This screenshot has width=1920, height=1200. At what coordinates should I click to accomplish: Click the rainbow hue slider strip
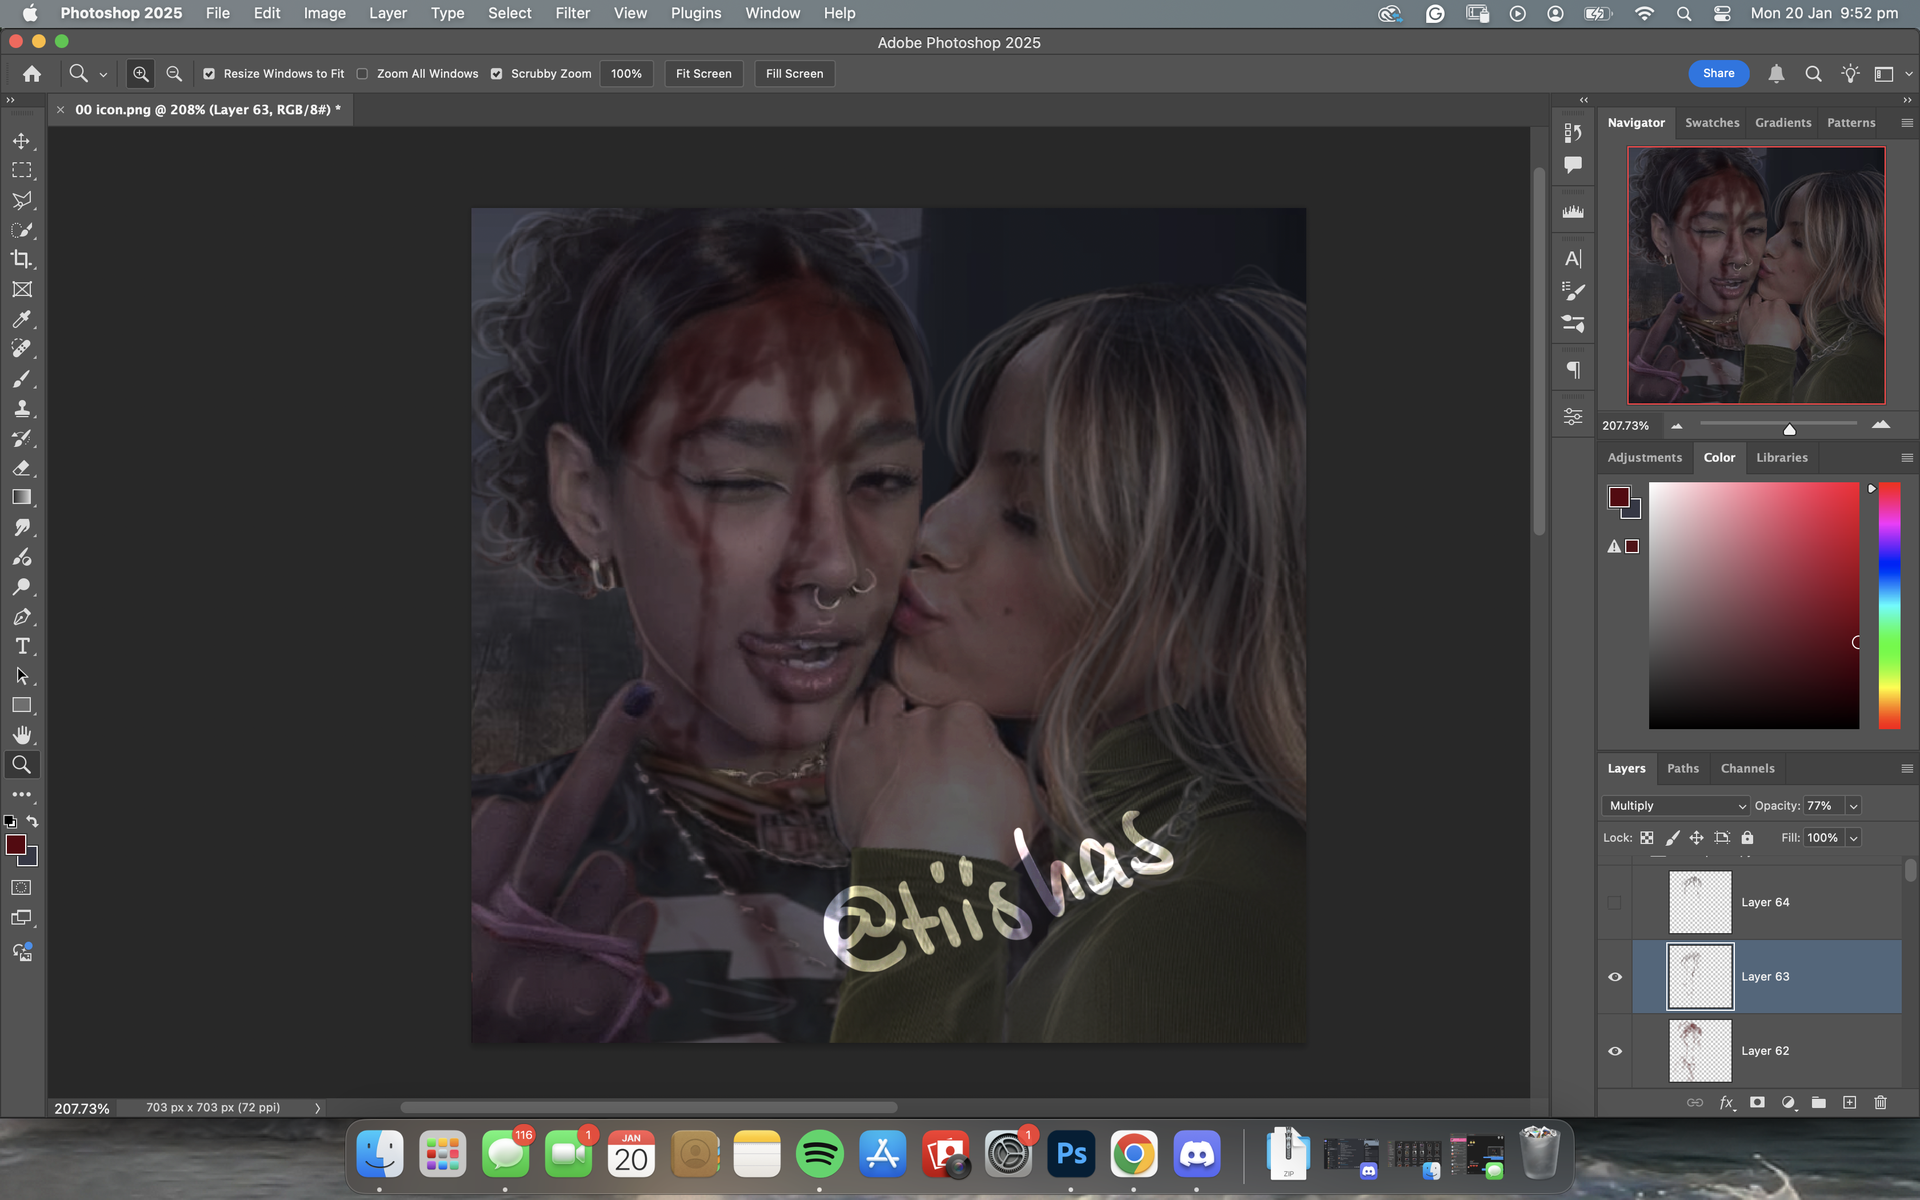pyautogui.click(x=1889, y=605)
